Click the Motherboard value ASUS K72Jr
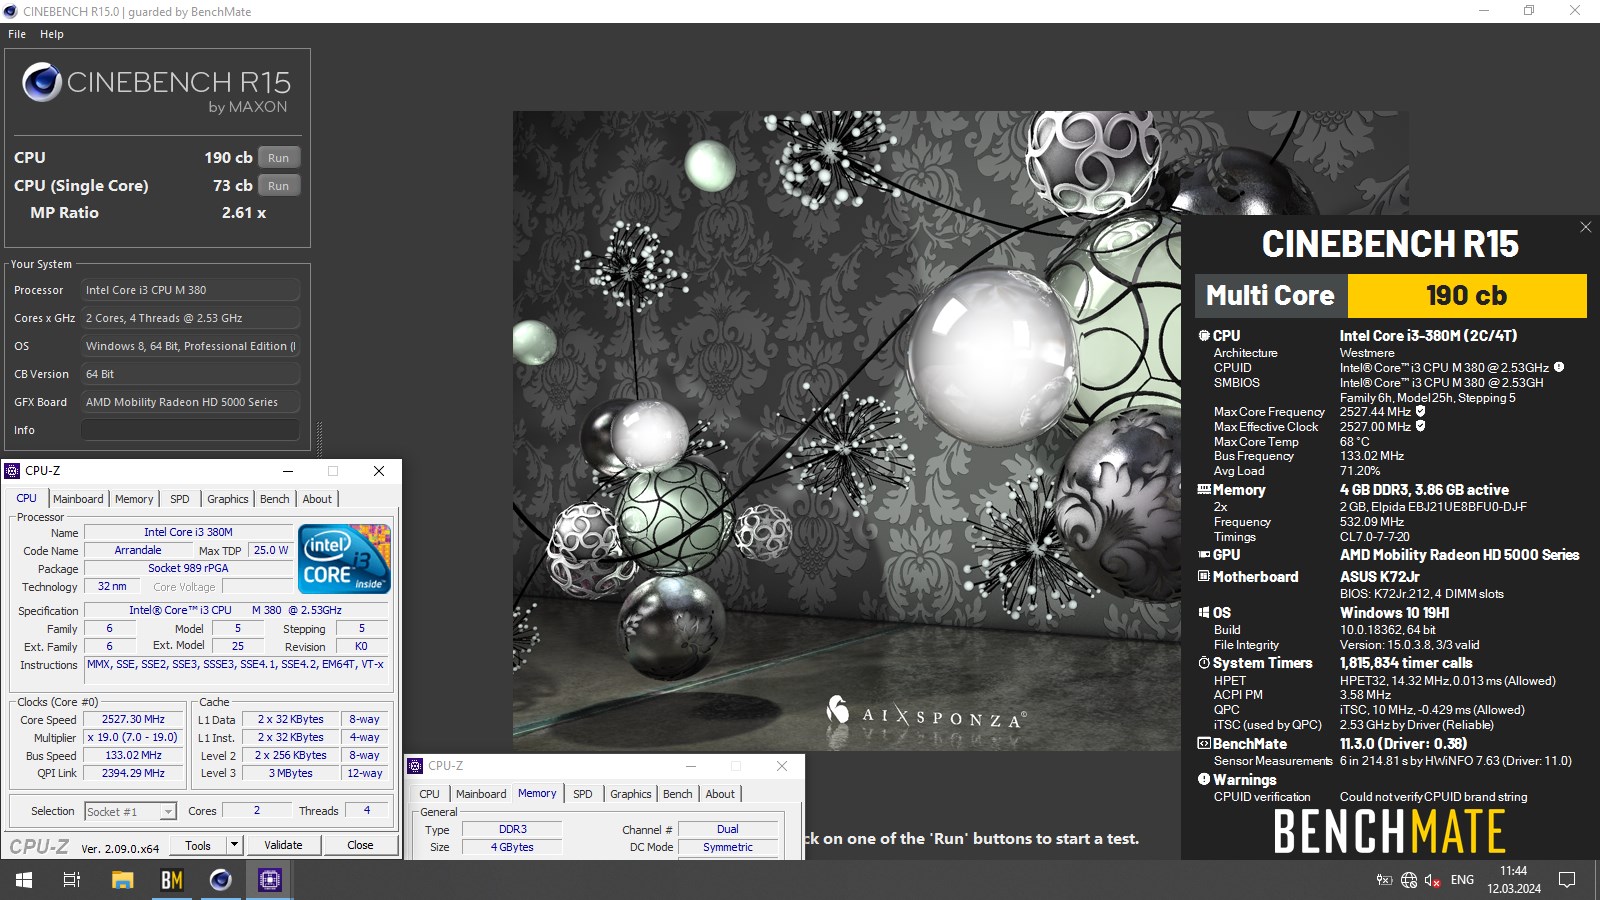Image resolution: width=1600 pixels, height=900 pixels. [1380, 577]
